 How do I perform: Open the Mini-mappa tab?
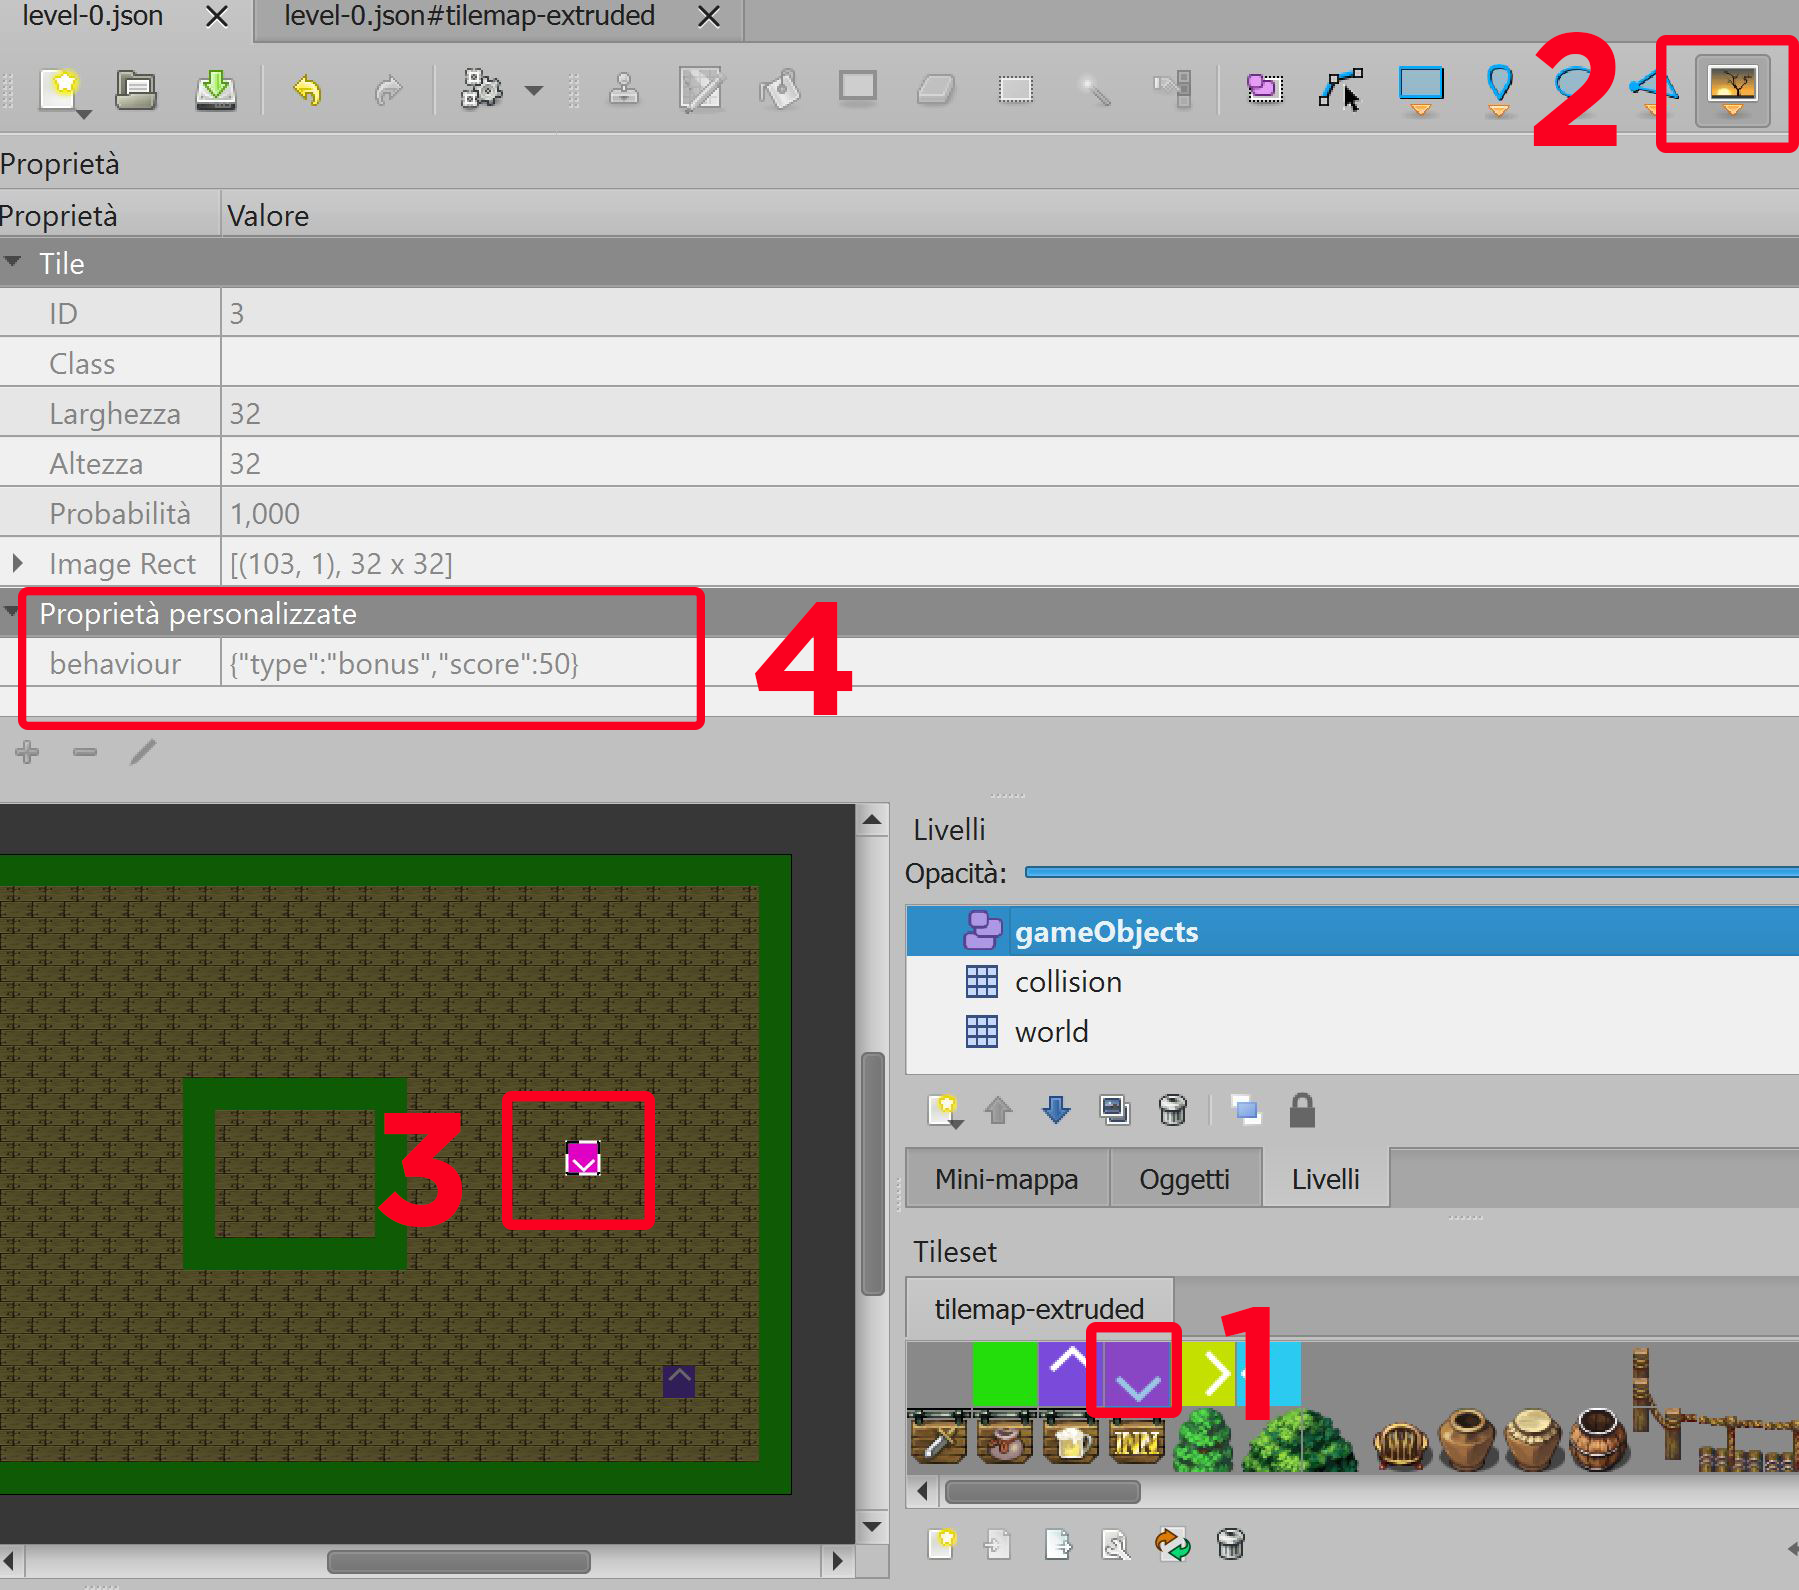(1007, 1179)
